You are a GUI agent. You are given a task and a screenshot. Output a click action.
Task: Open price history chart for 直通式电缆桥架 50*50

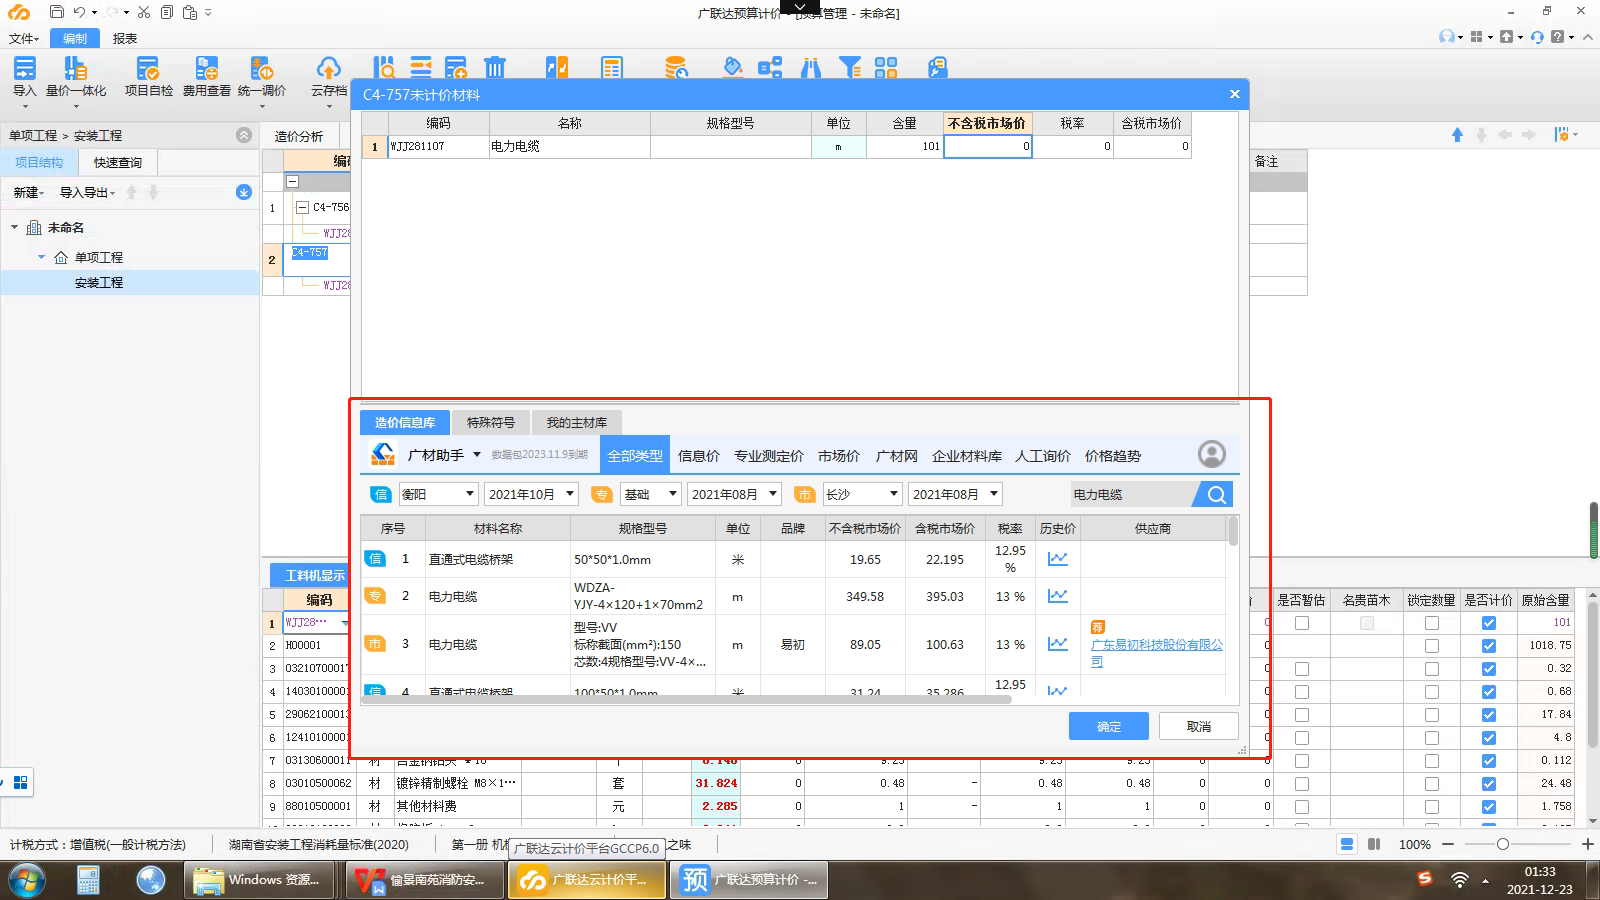tap(1057, 559)
